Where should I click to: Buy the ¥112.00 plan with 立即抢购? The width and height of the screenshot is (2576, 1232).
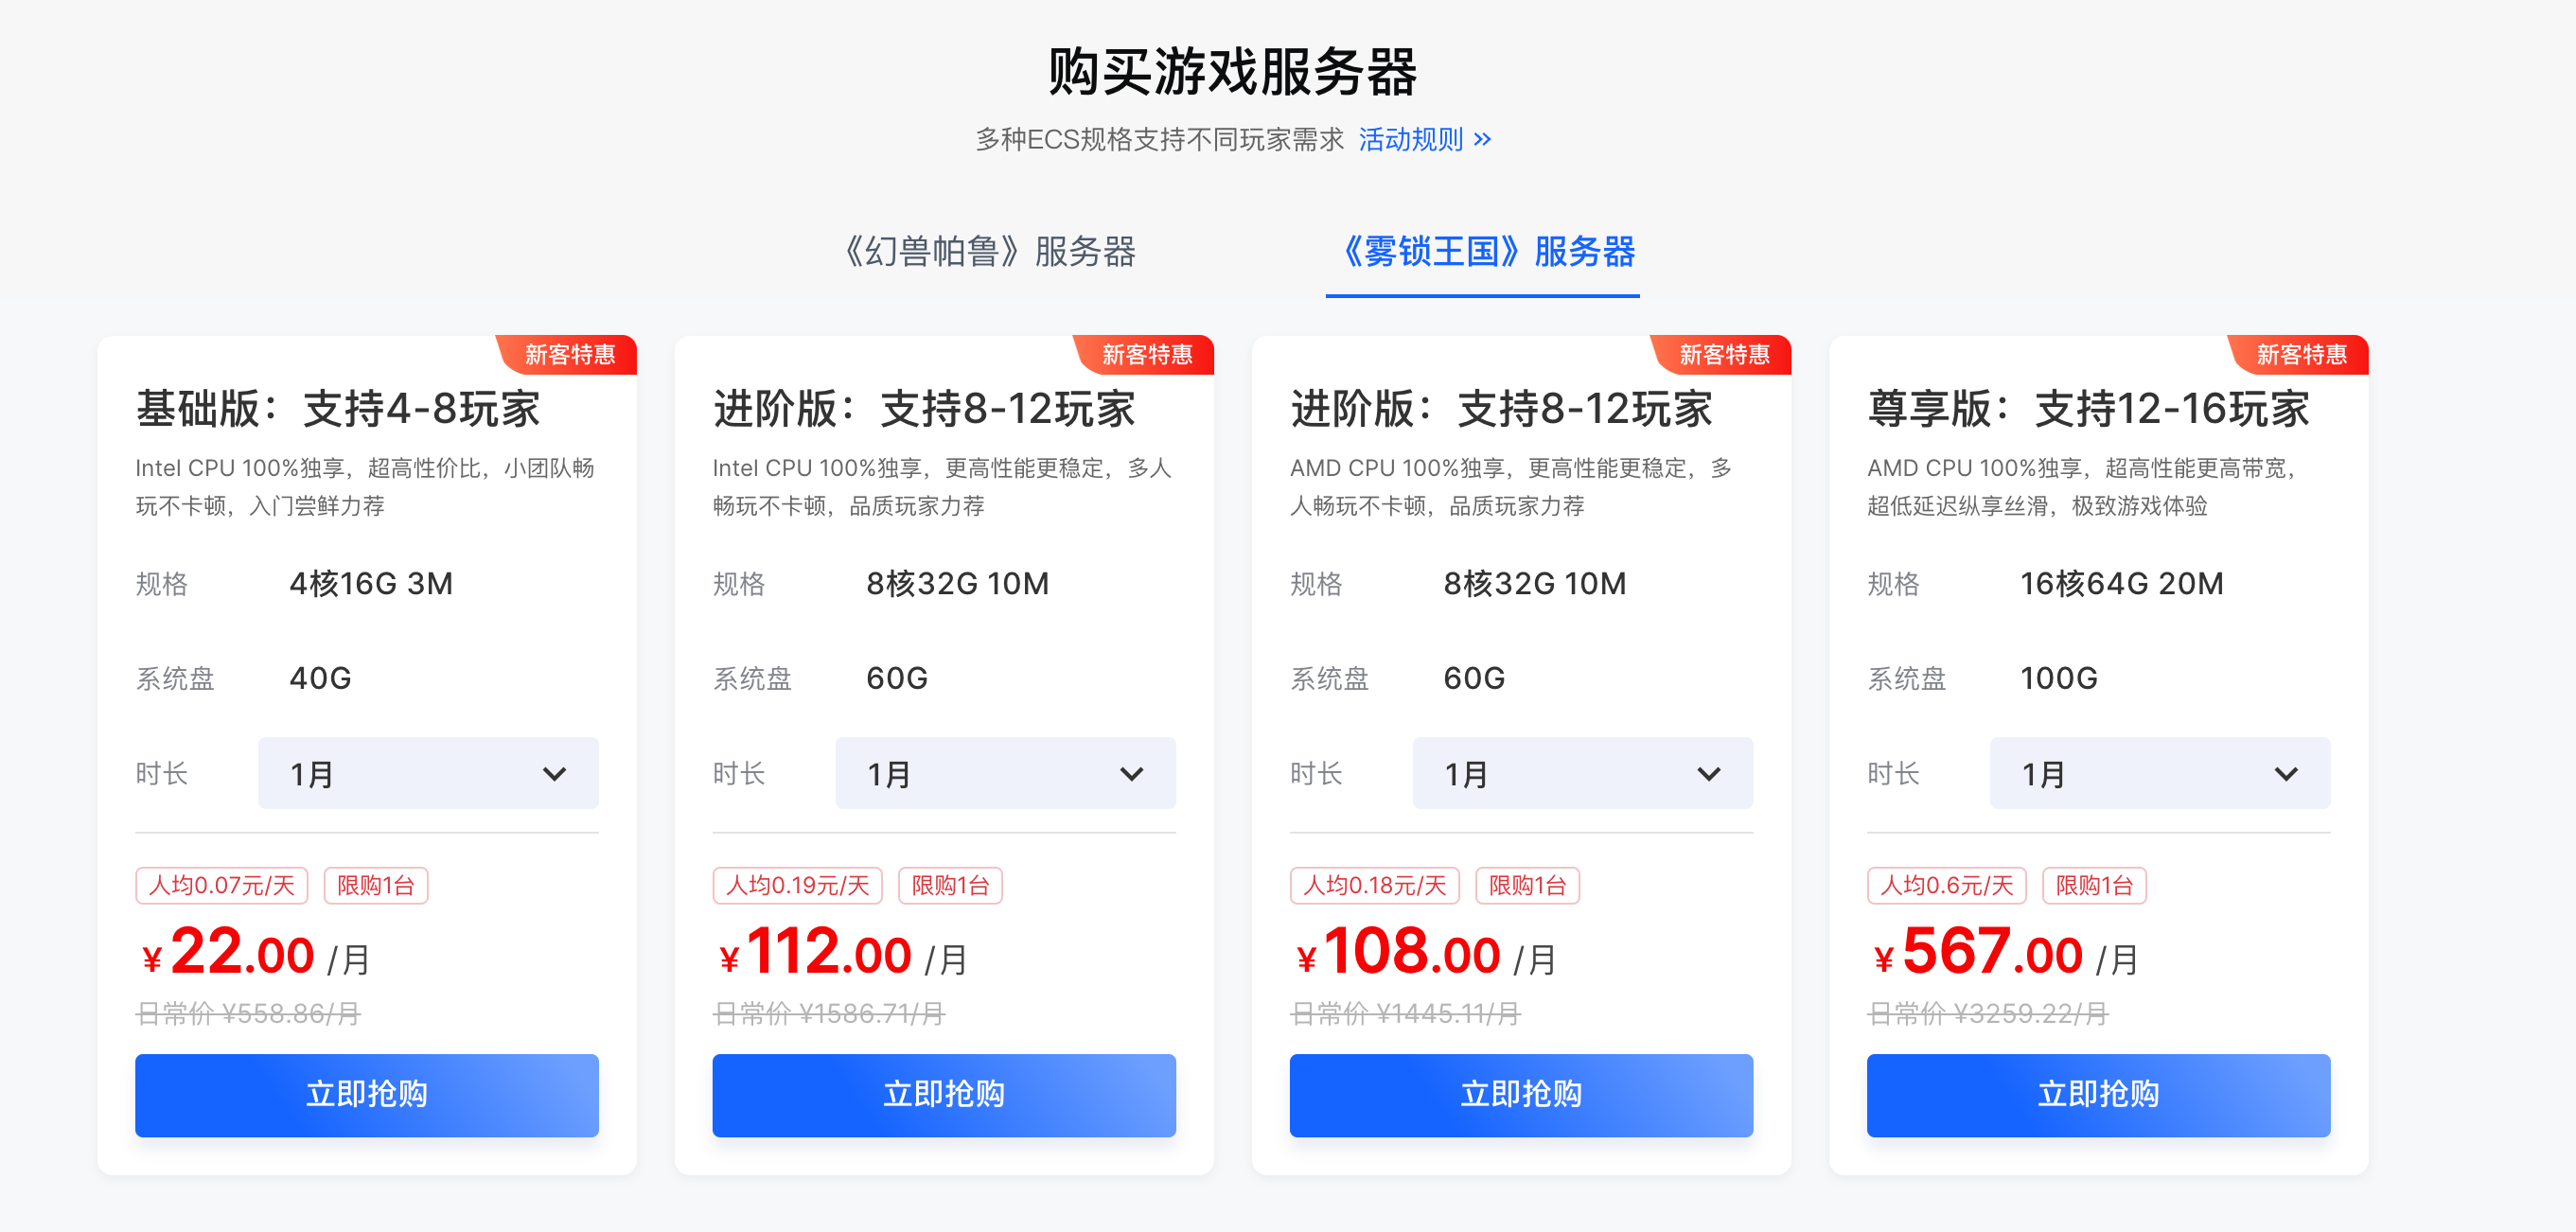click(944, 1094)
